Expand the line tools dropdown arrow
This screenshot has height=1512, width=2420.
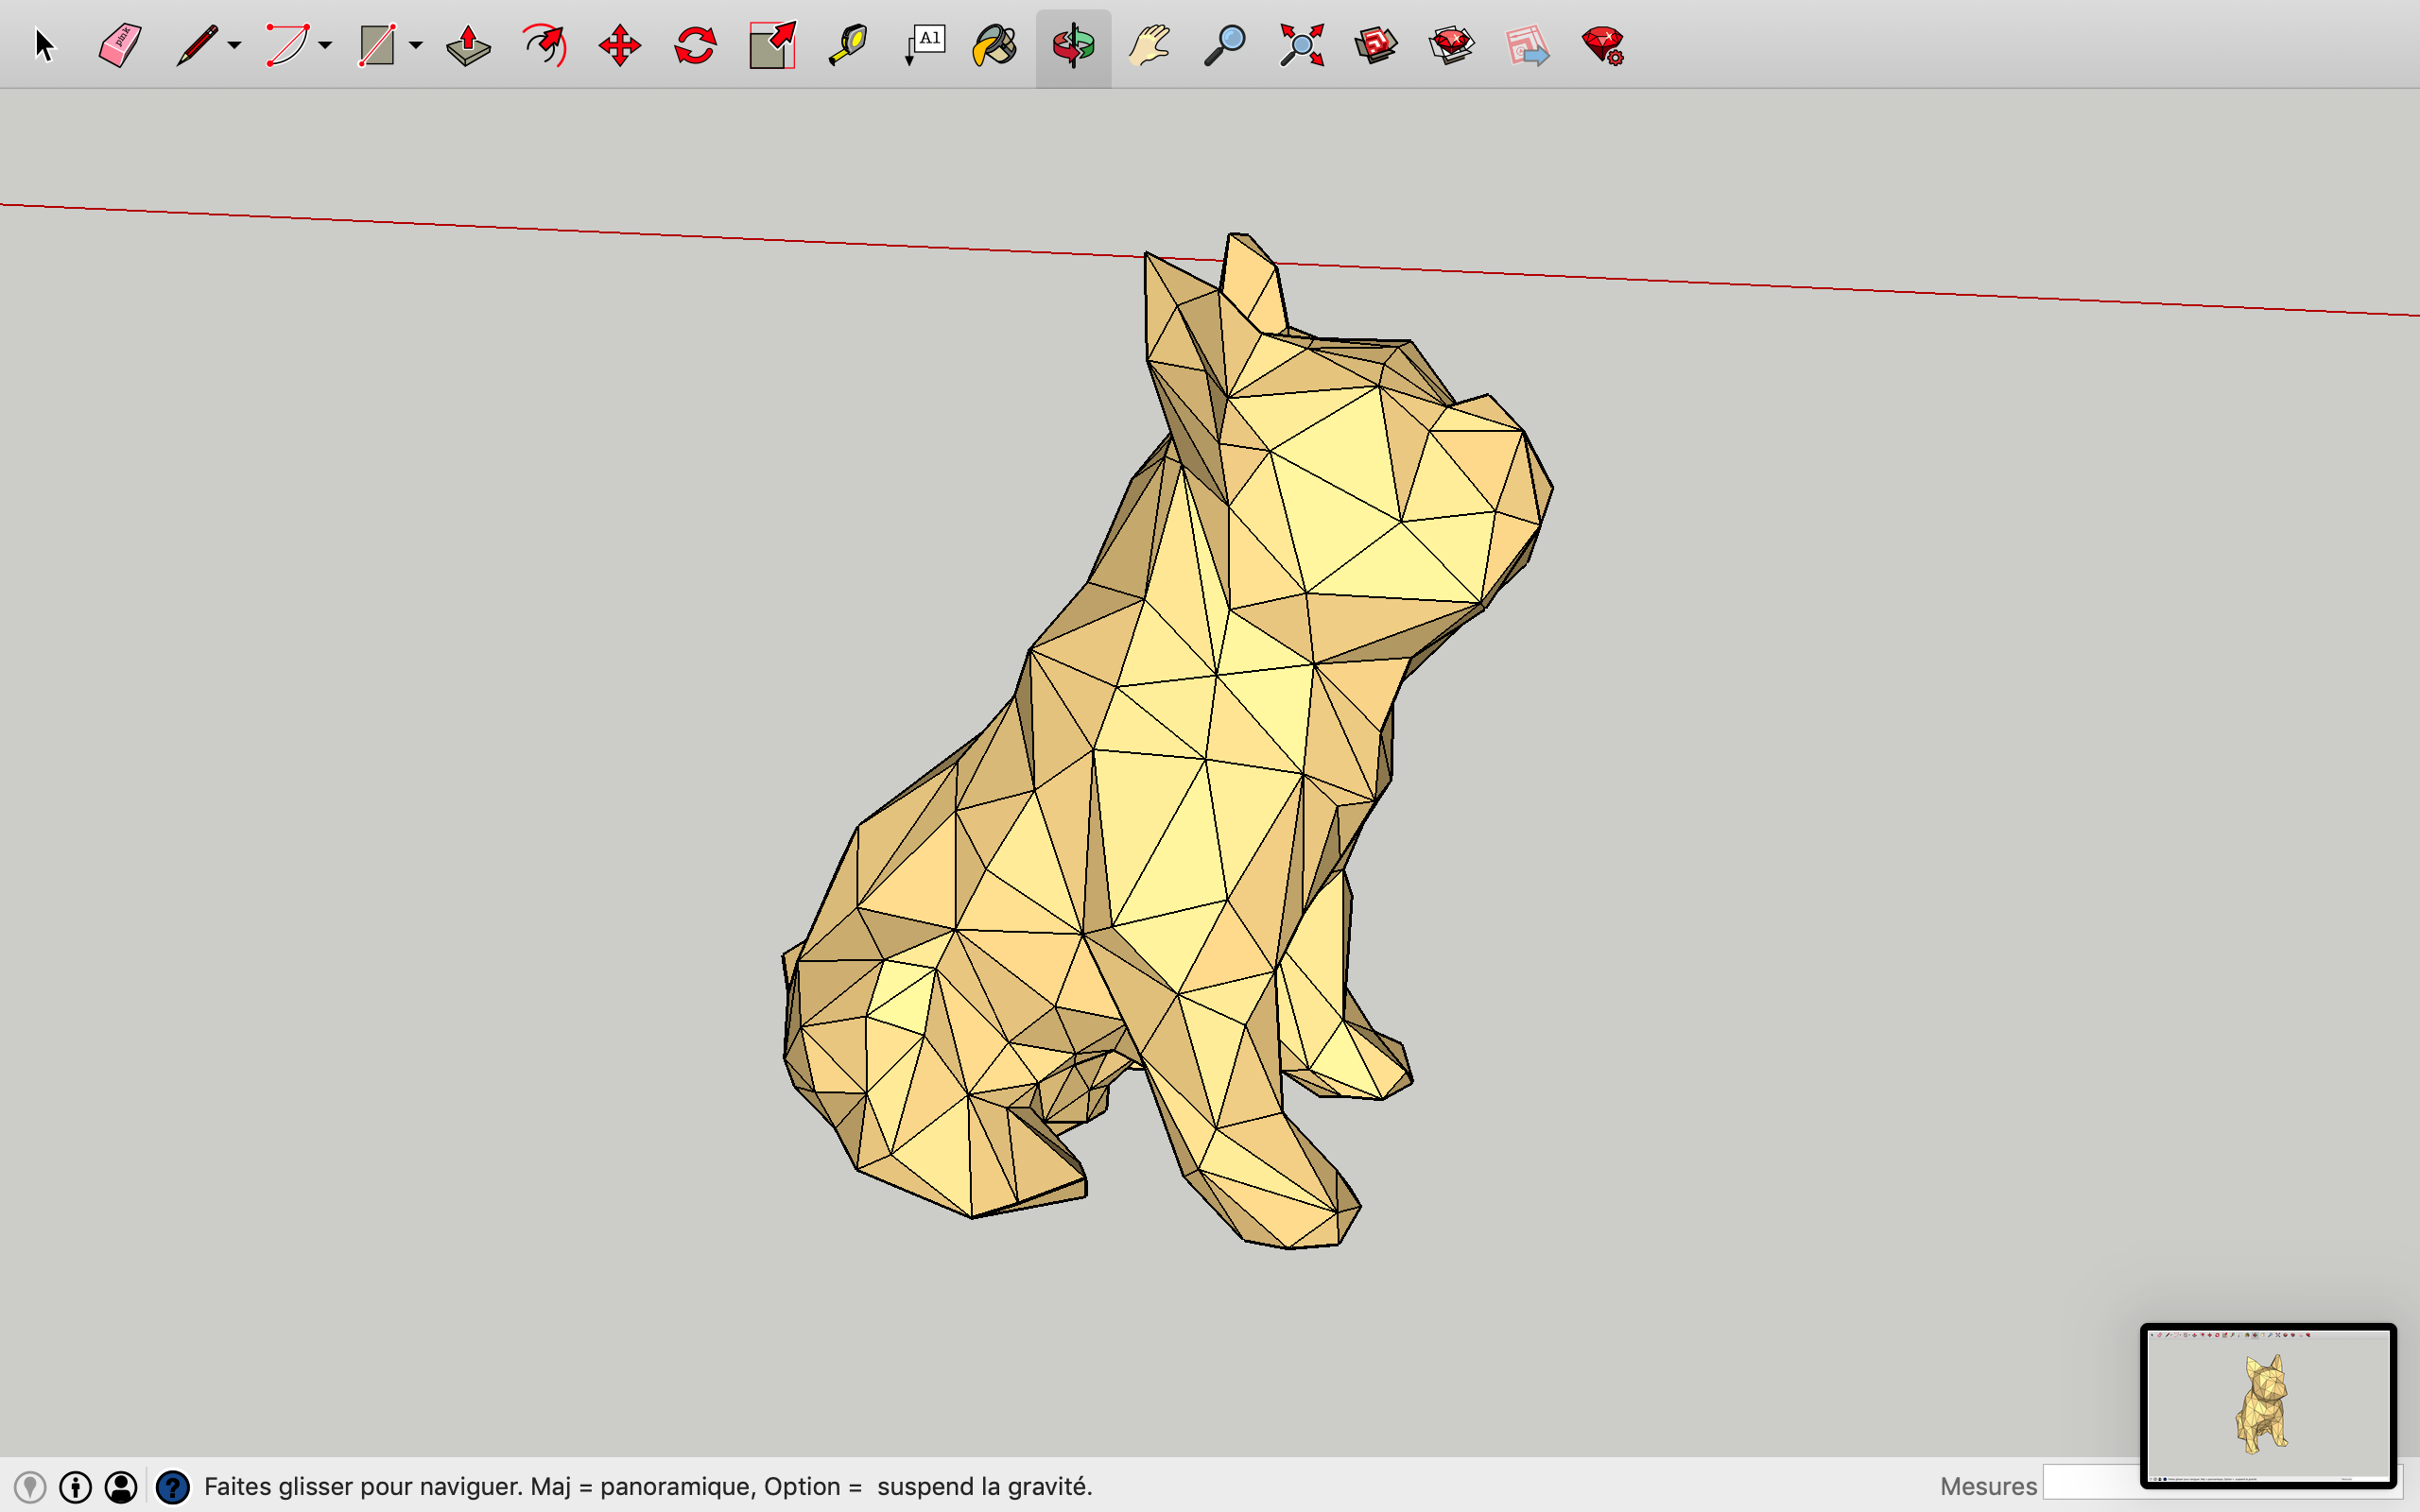coord(234,45)
